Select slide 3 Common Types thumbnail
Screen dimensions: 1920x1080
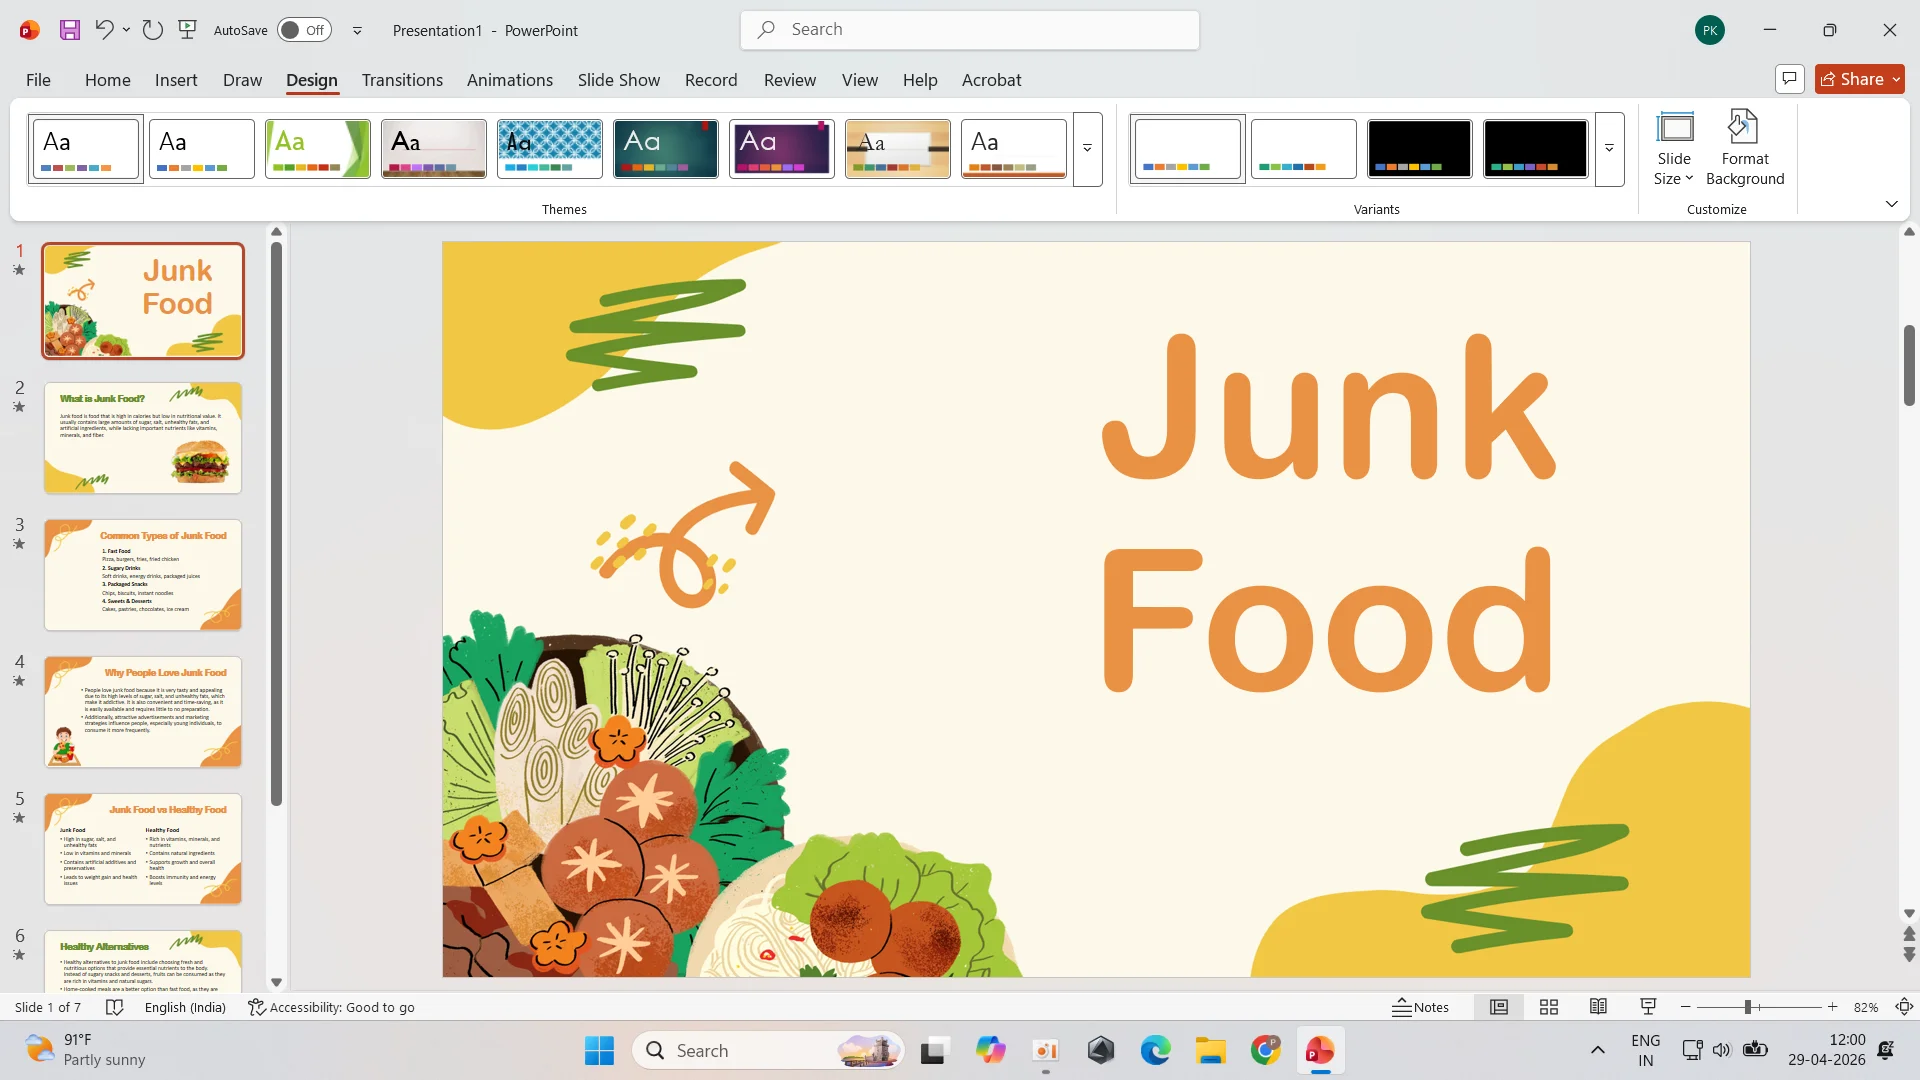point(143,575)
